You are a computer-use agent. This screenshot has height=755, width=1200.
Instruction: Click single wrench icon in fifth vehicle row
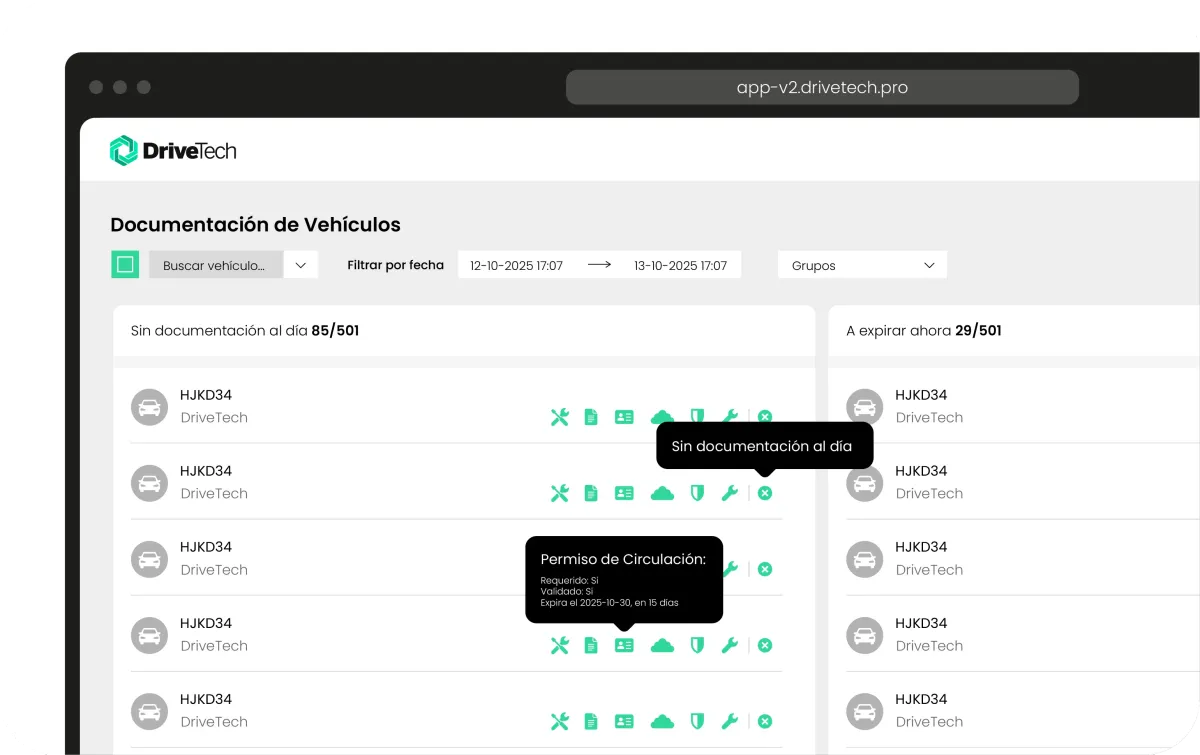(x=730, y=721)
